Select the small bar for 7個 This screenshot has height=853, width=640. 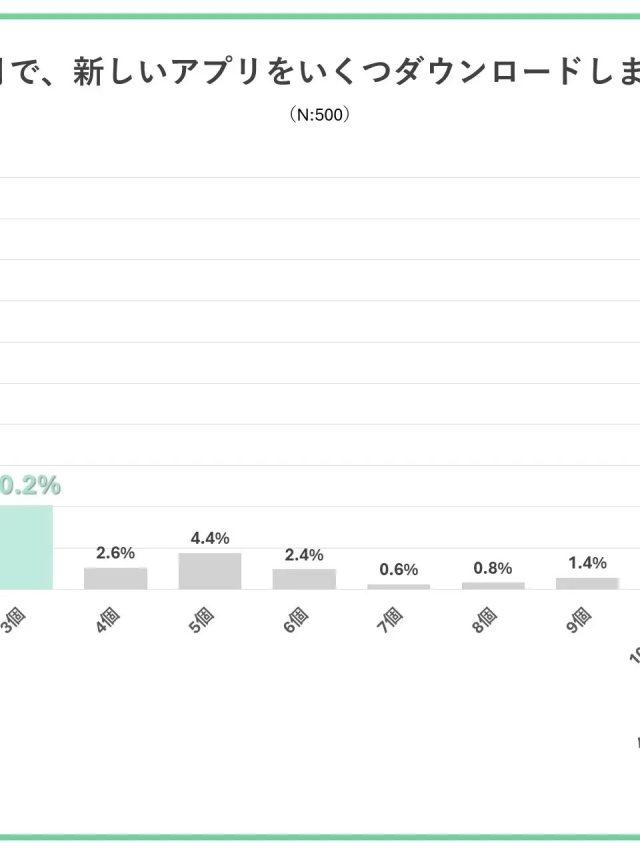[398, 586]
